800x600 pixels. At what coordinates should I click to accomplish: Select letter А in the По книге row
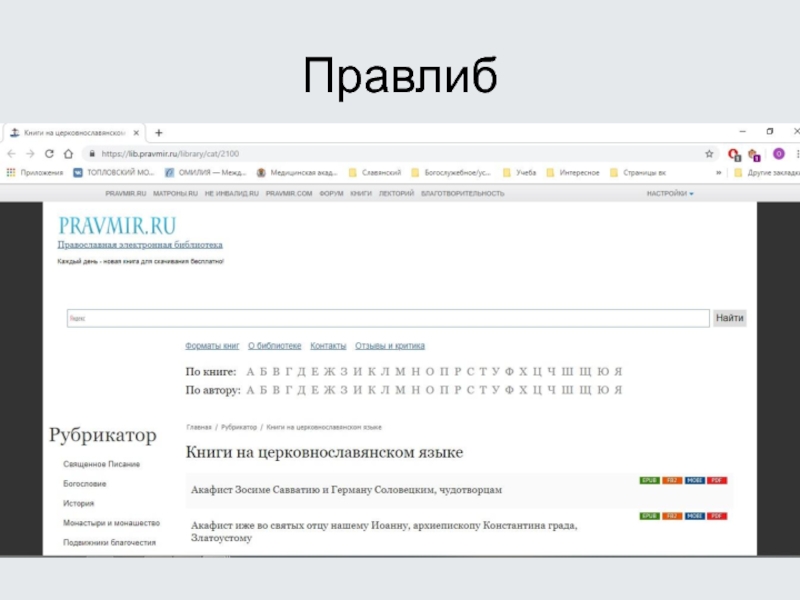250,372
